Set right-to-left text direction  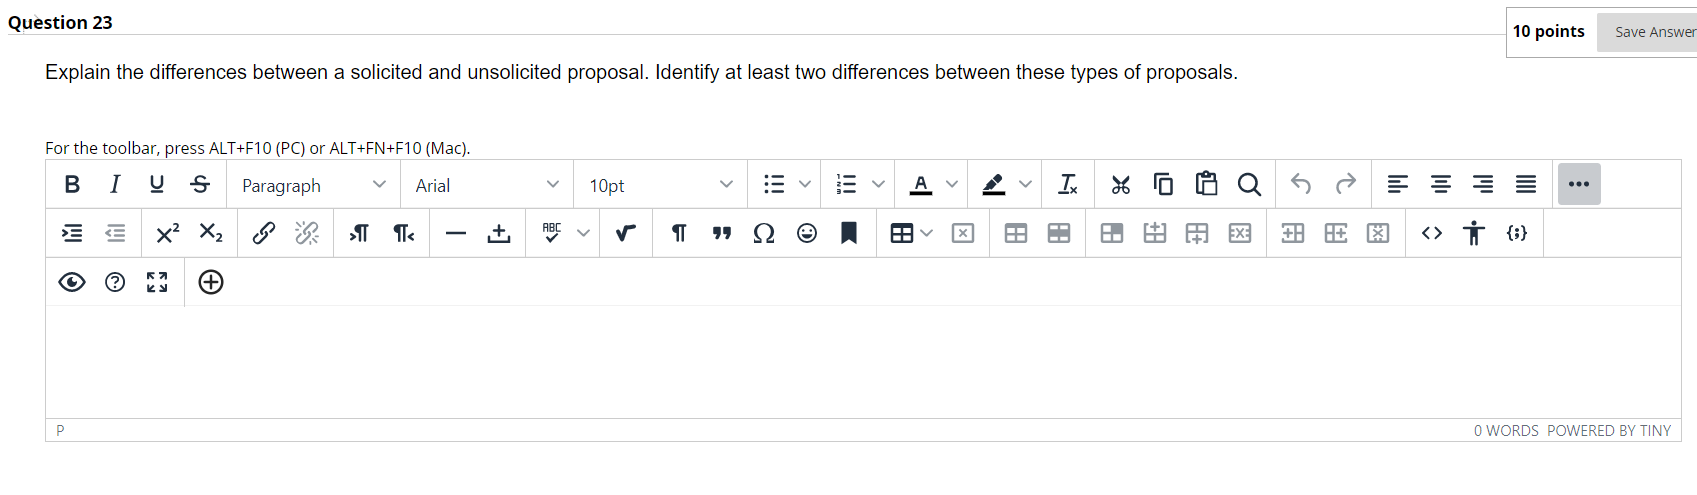point(403,233)
